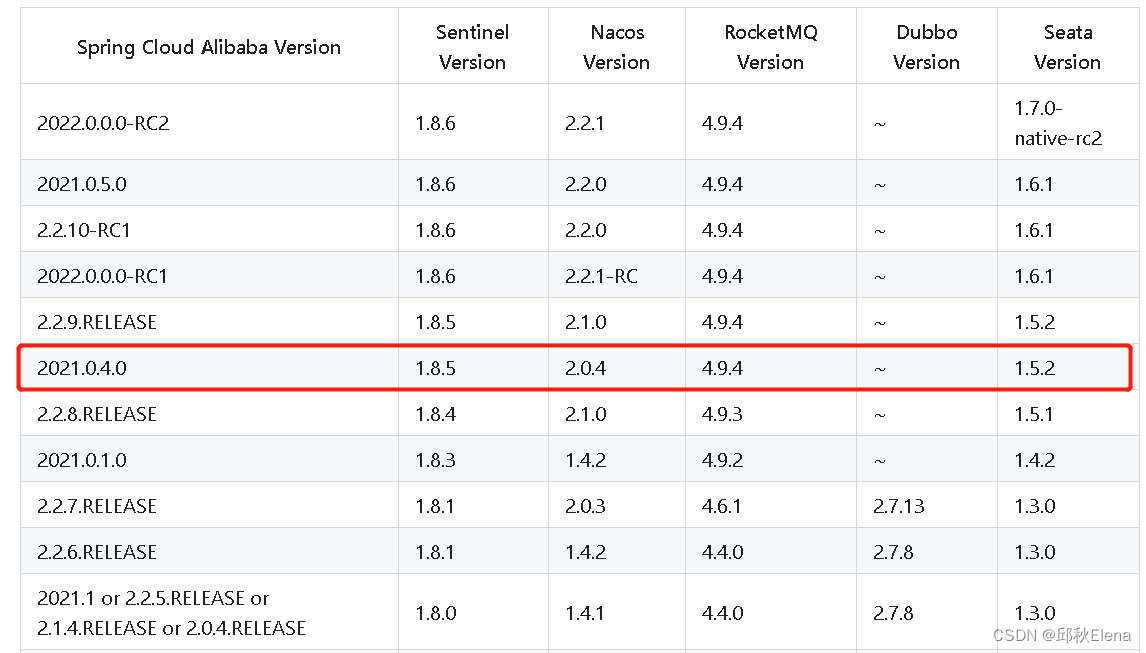Click the "Nacos Version" column header
Screen dimensions: 1146x653
[616, 47]
